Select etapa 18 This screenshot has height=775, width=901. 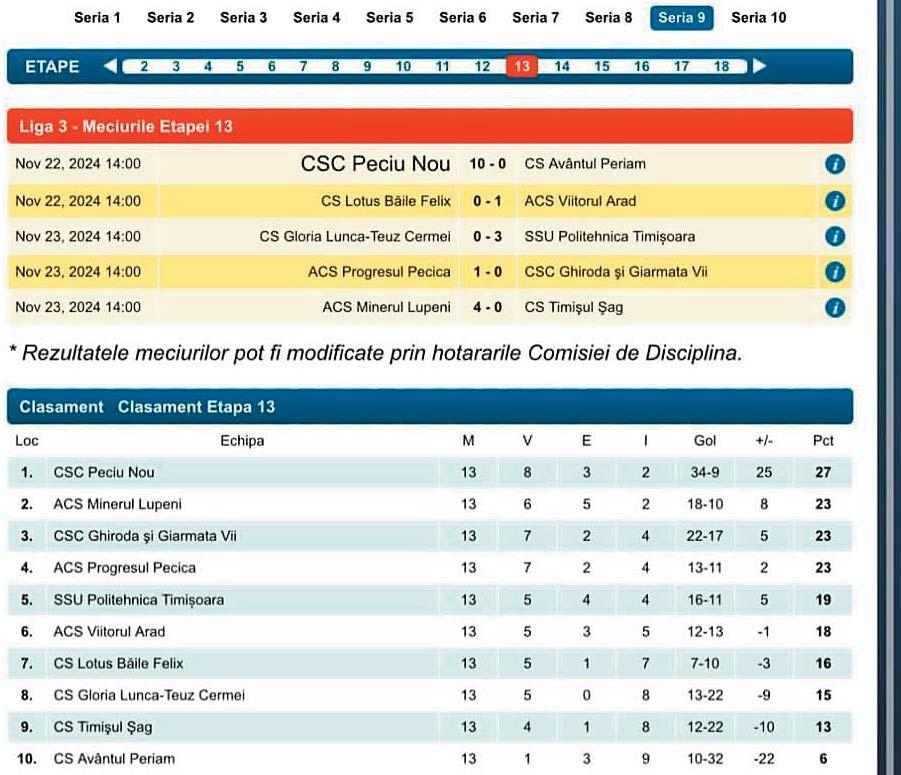tap(721, 67)
